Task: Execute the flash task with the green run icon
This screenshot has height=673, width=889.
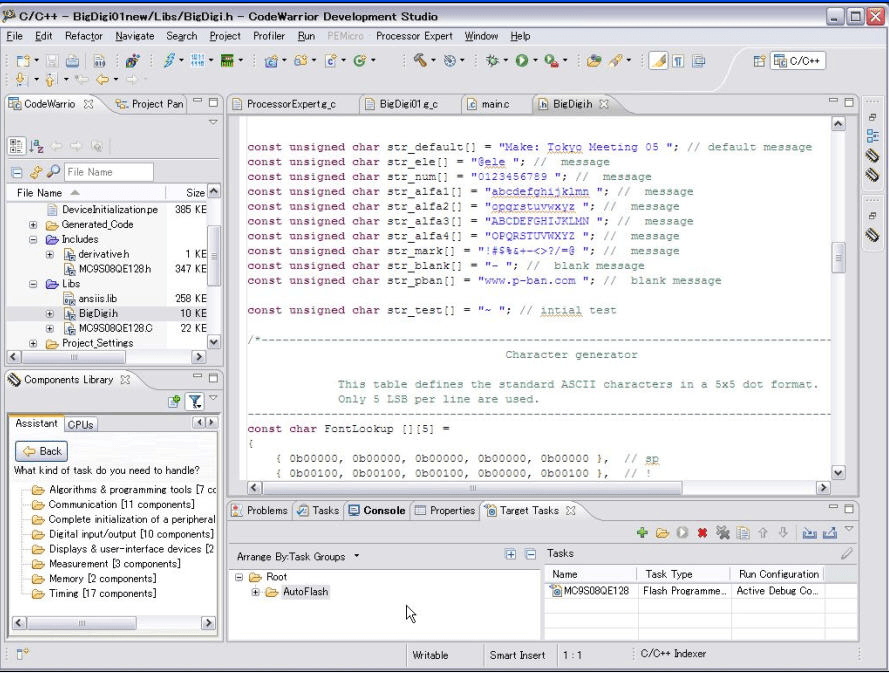Action: tap(683, 533)
